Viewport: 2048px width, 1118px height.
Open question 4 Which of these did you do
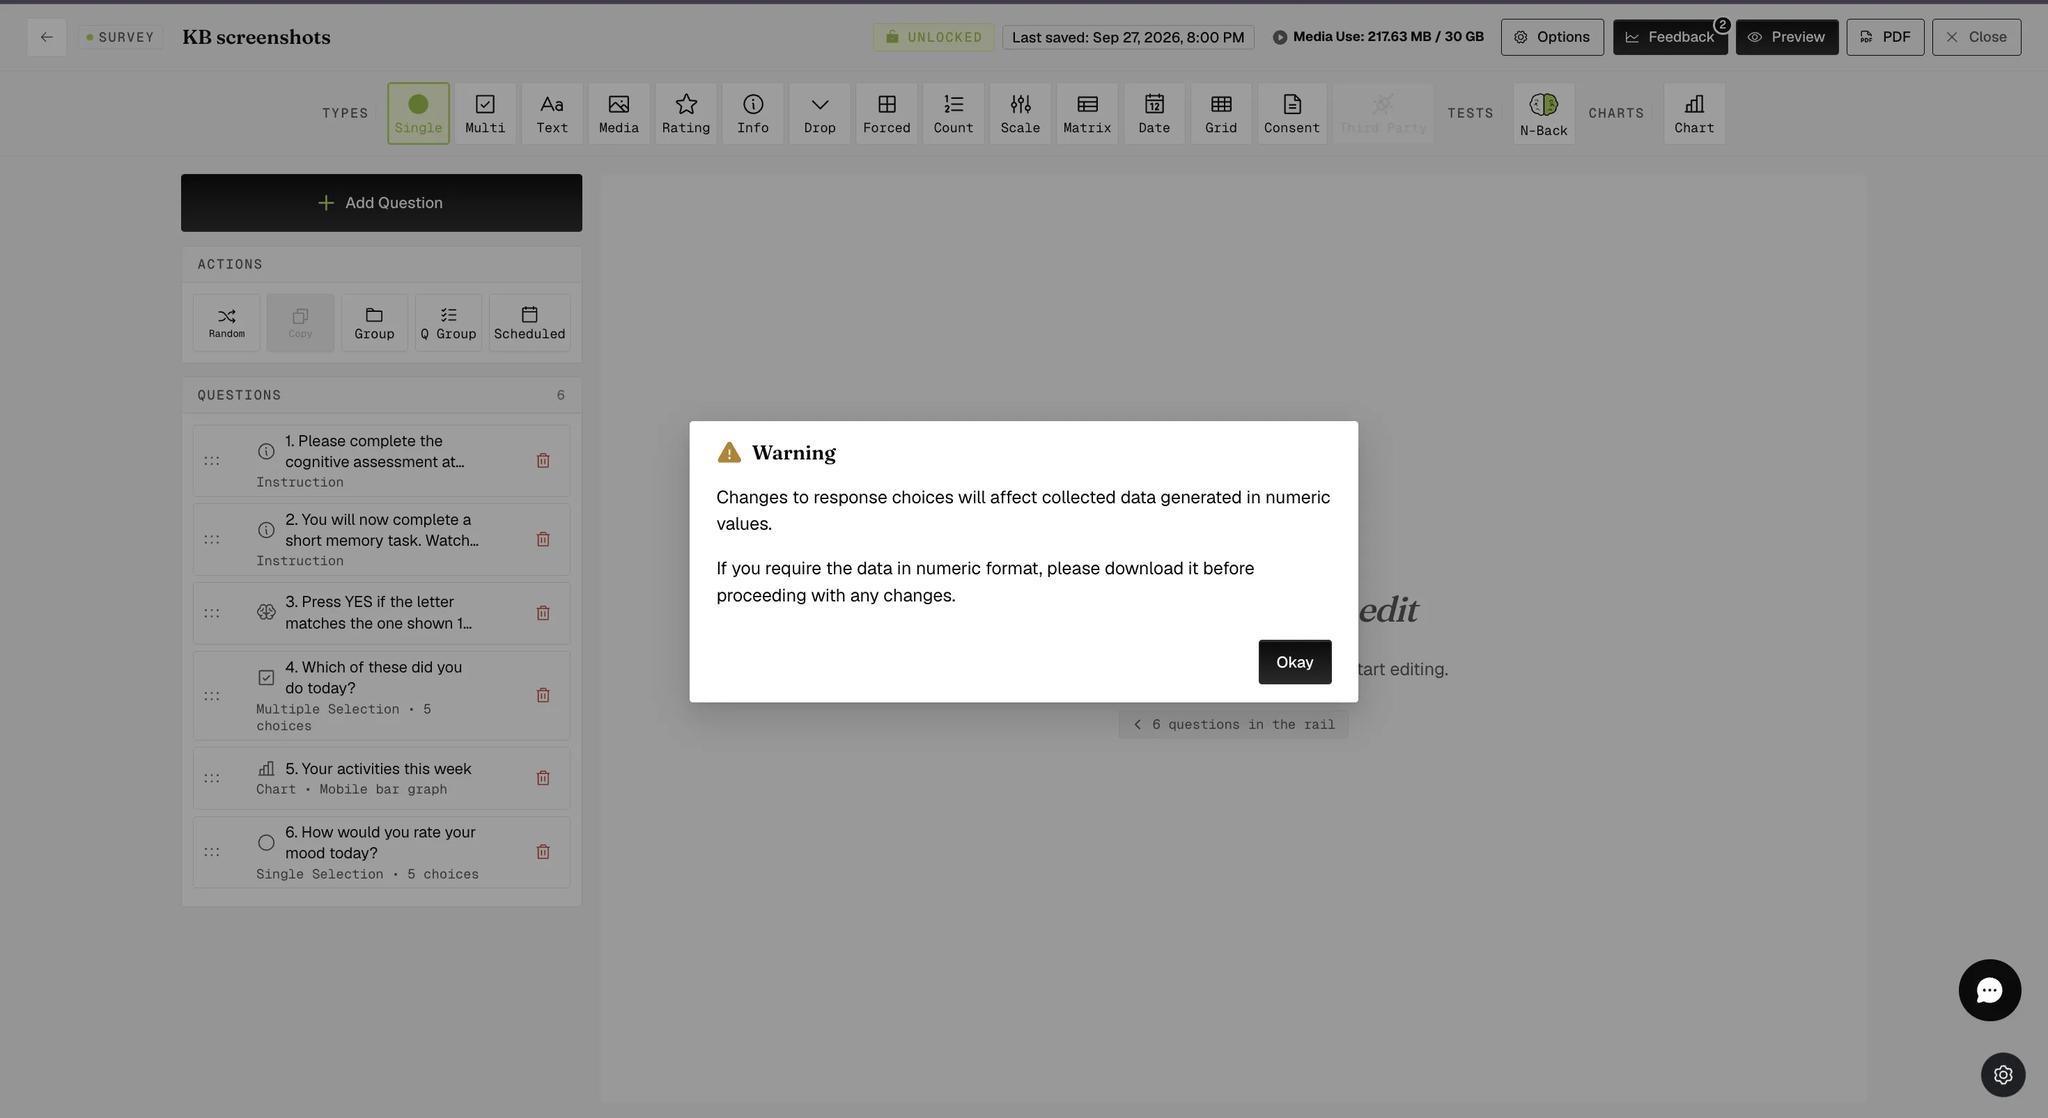[381, 695]
